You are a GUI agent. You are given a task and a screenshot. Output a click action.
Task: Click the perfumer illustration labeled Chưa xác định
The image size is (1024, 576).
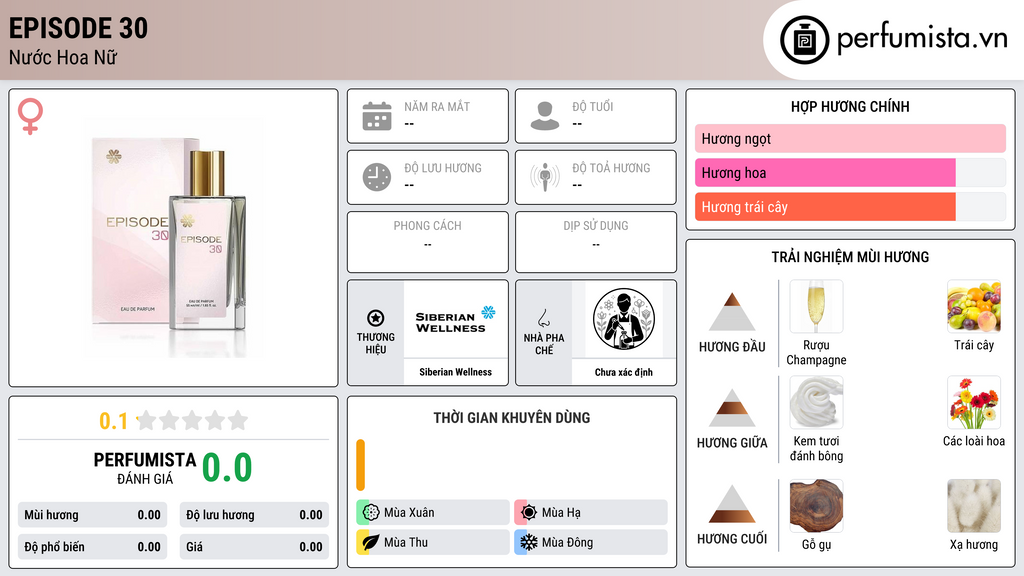pos(624,319)
